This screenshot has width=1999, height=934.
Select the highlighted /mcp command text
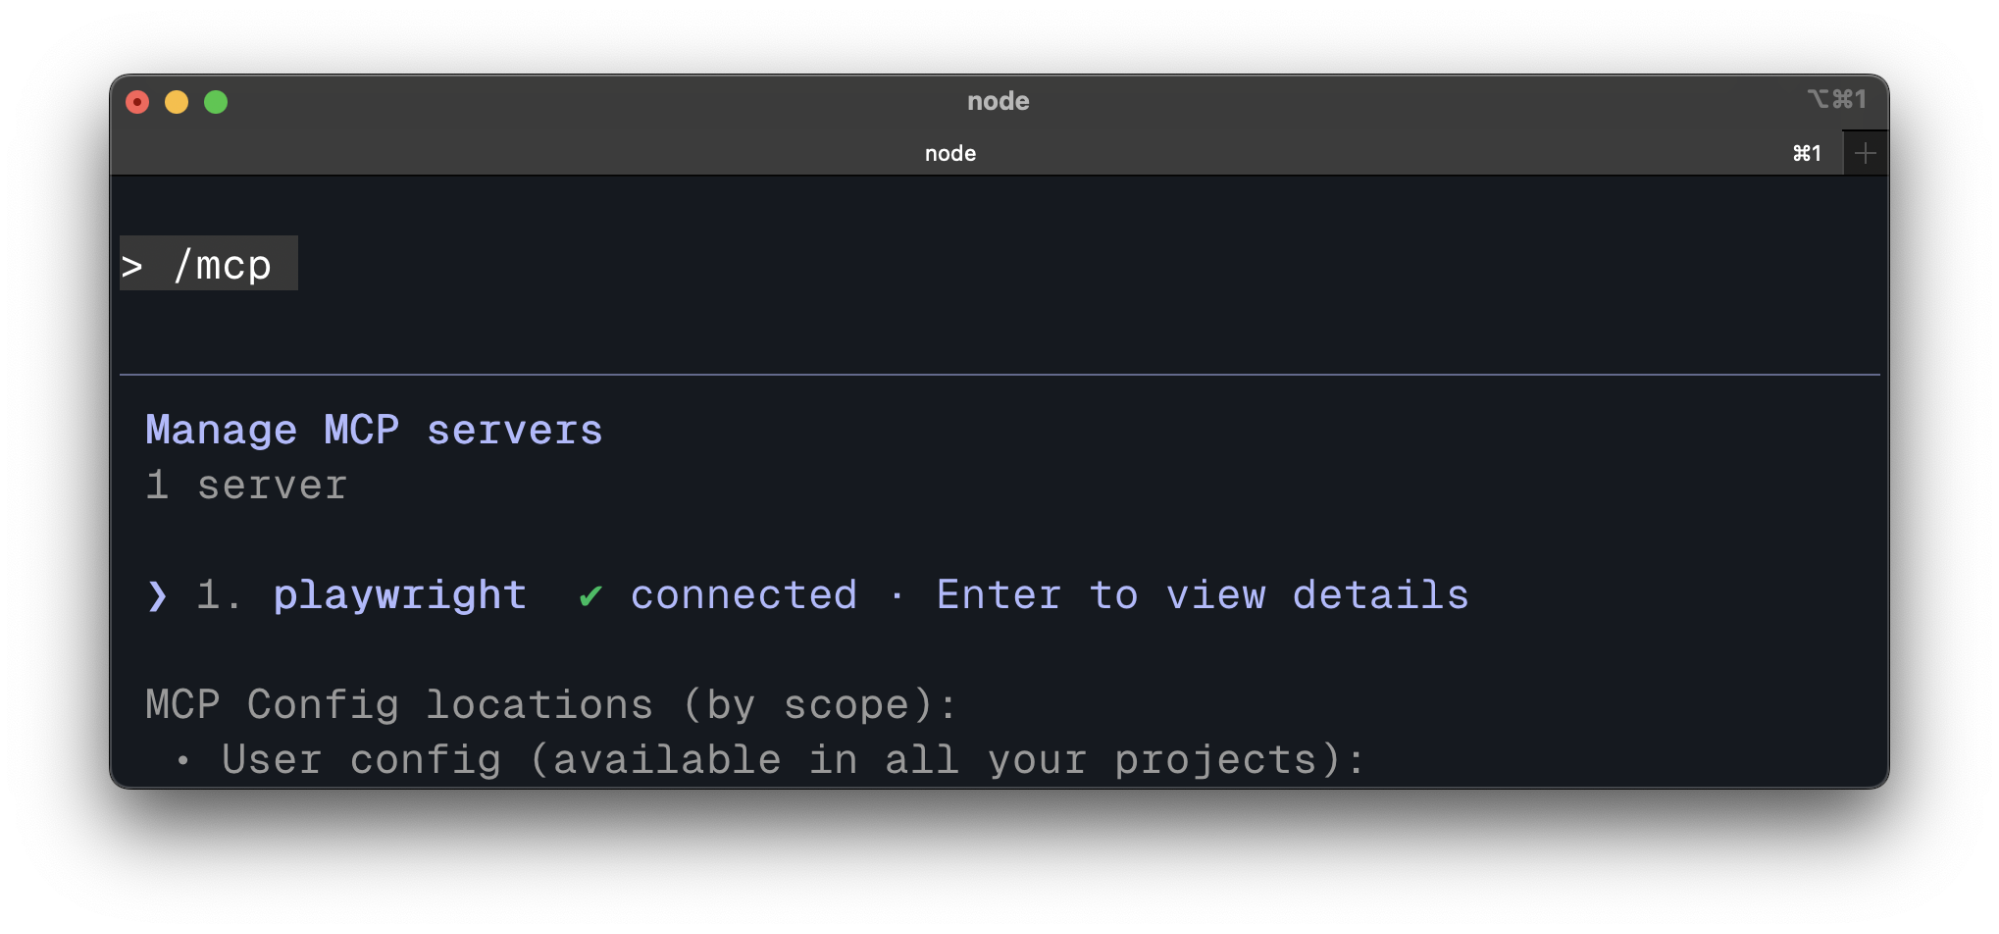pos(222,263)
